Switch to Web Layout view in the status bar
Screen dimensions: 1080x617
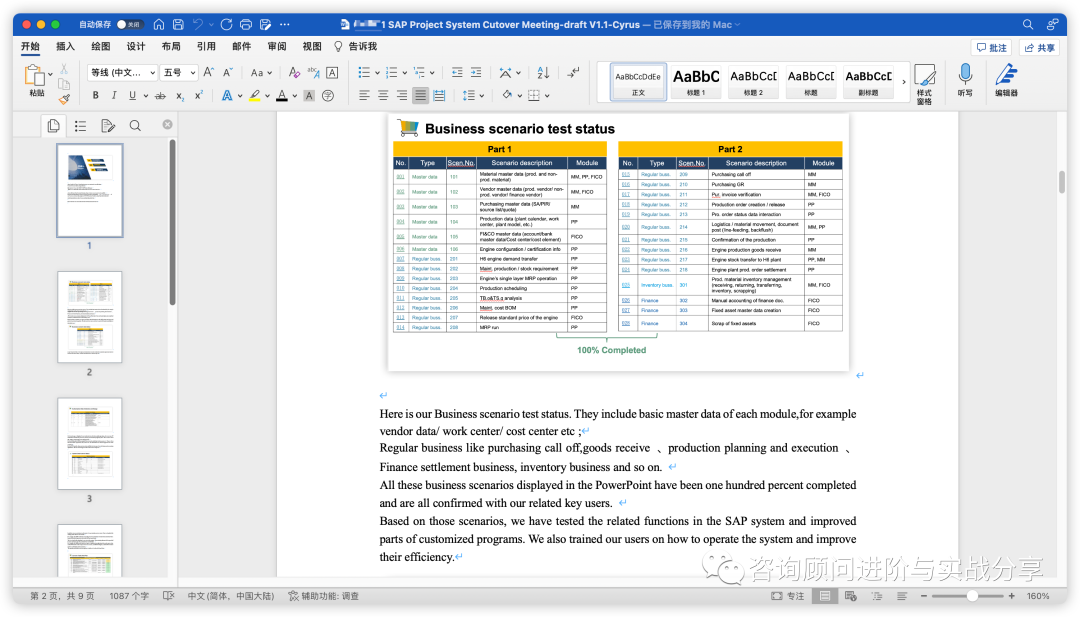(851, 596)
